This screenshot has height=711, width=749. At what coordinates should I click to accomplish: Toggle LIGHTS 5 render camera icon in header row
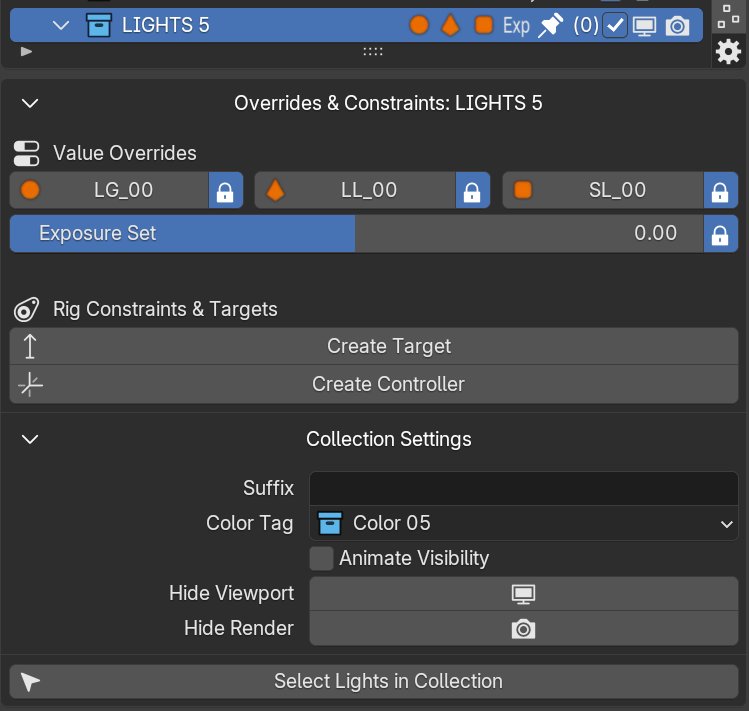tap(677, 26)
